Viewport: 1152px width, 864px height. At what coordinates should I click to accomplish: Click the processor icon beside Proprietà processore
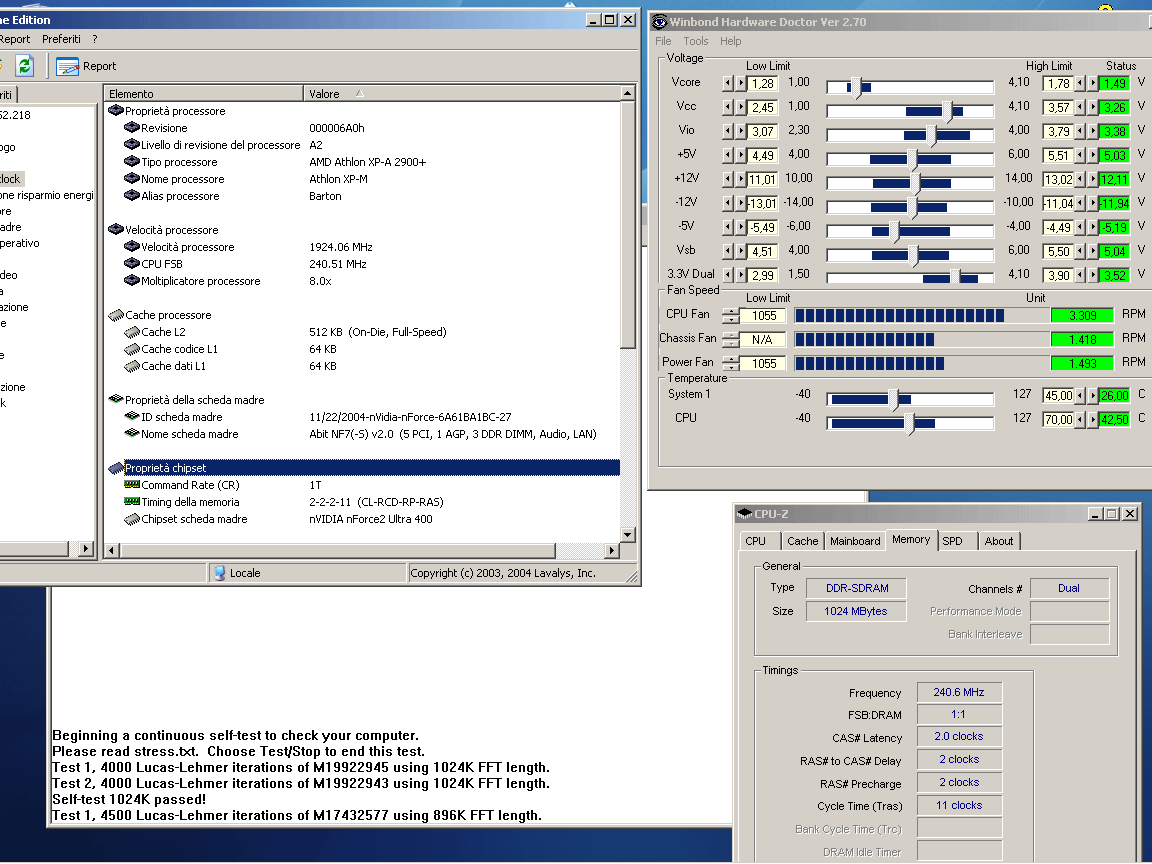click(x=115, y=110)
